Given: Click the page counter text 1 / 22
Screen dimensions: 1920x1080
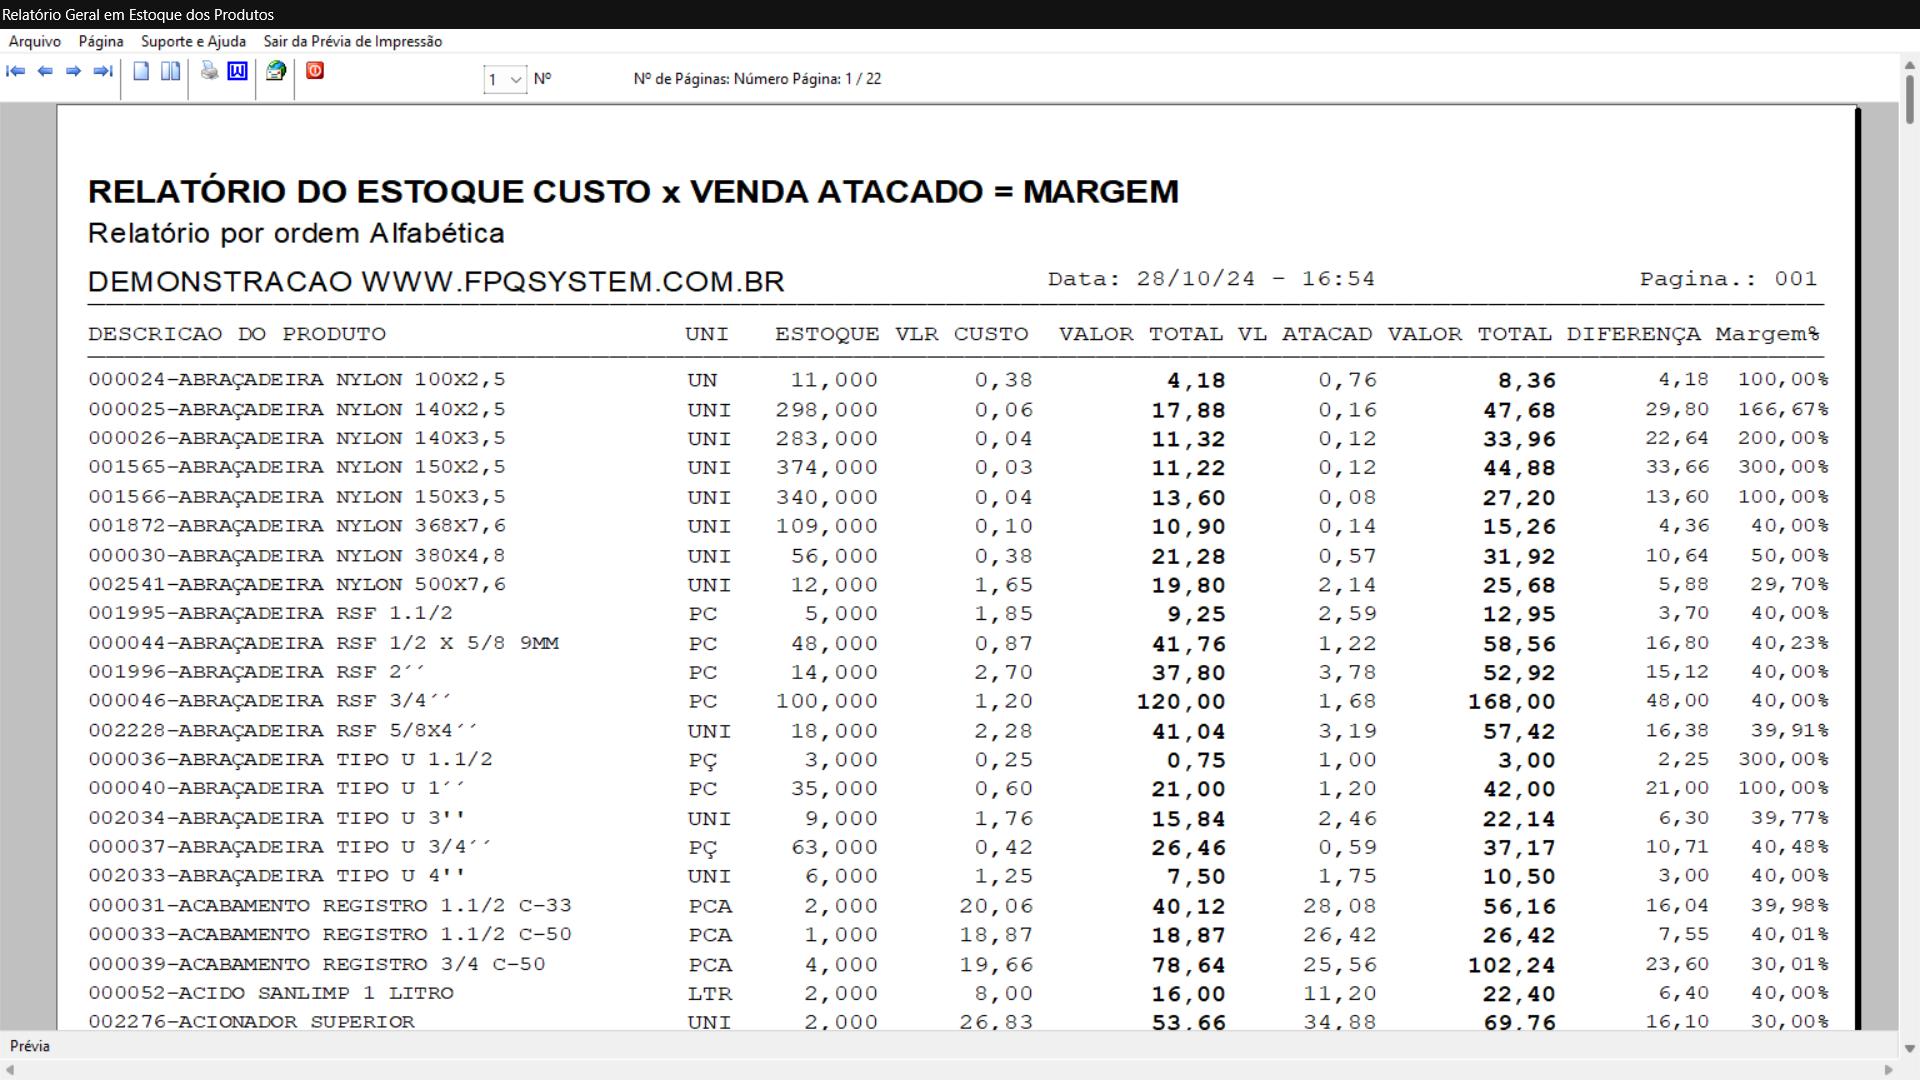Looking at the screenshot, I should (x=863, y=79).
